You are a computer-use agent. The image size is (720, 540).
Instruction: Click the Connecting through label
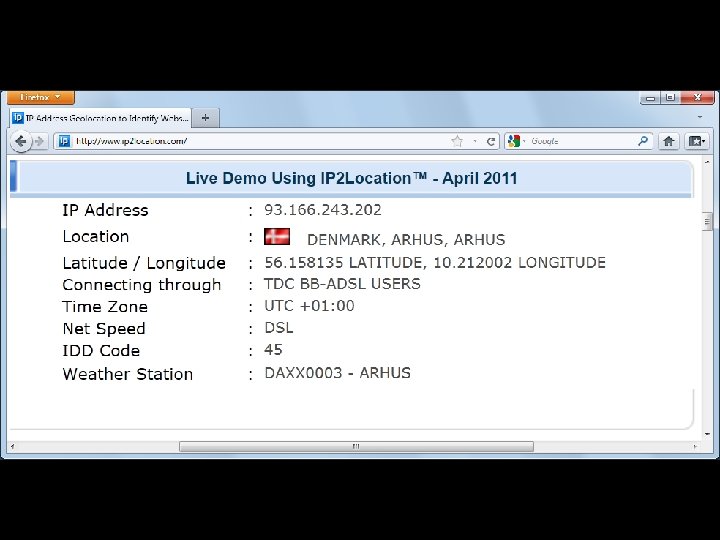(x=141, y=285)
